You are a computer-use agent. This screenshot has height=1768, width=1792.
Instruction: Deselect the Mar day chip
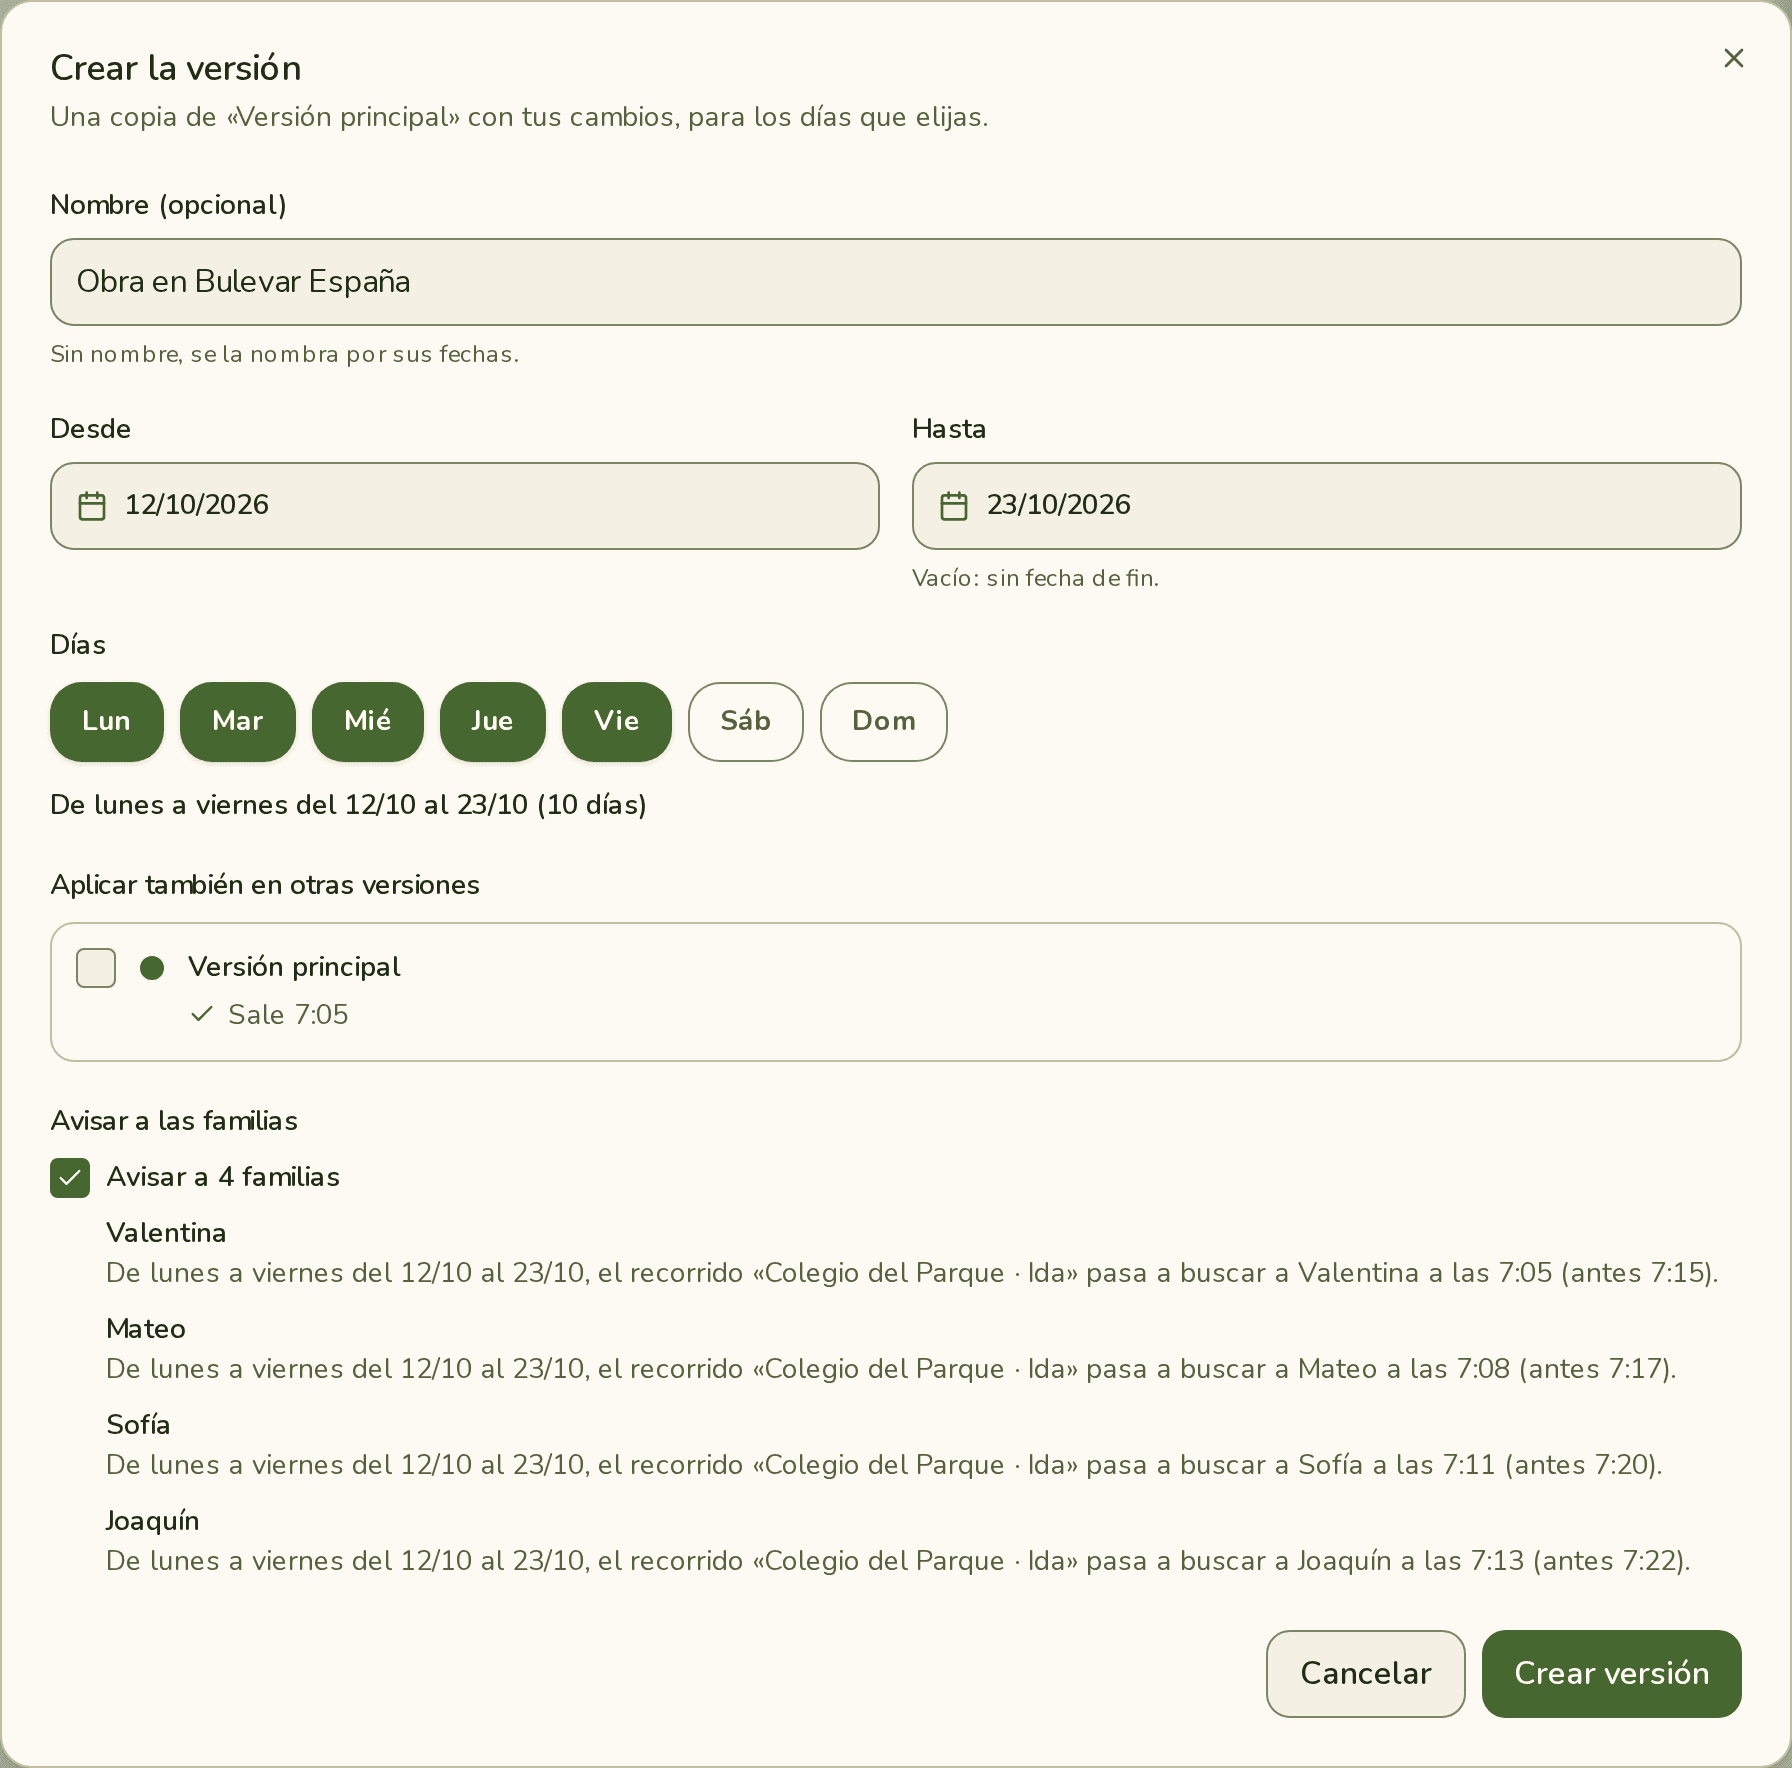238,722
